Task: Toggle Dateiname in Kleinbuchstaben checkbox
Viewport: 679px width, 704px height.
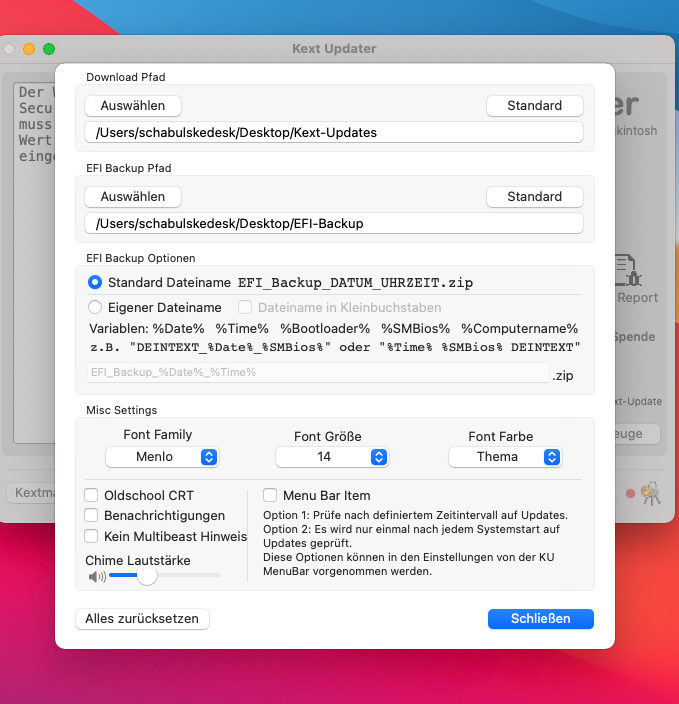Action: pos(245,308)
